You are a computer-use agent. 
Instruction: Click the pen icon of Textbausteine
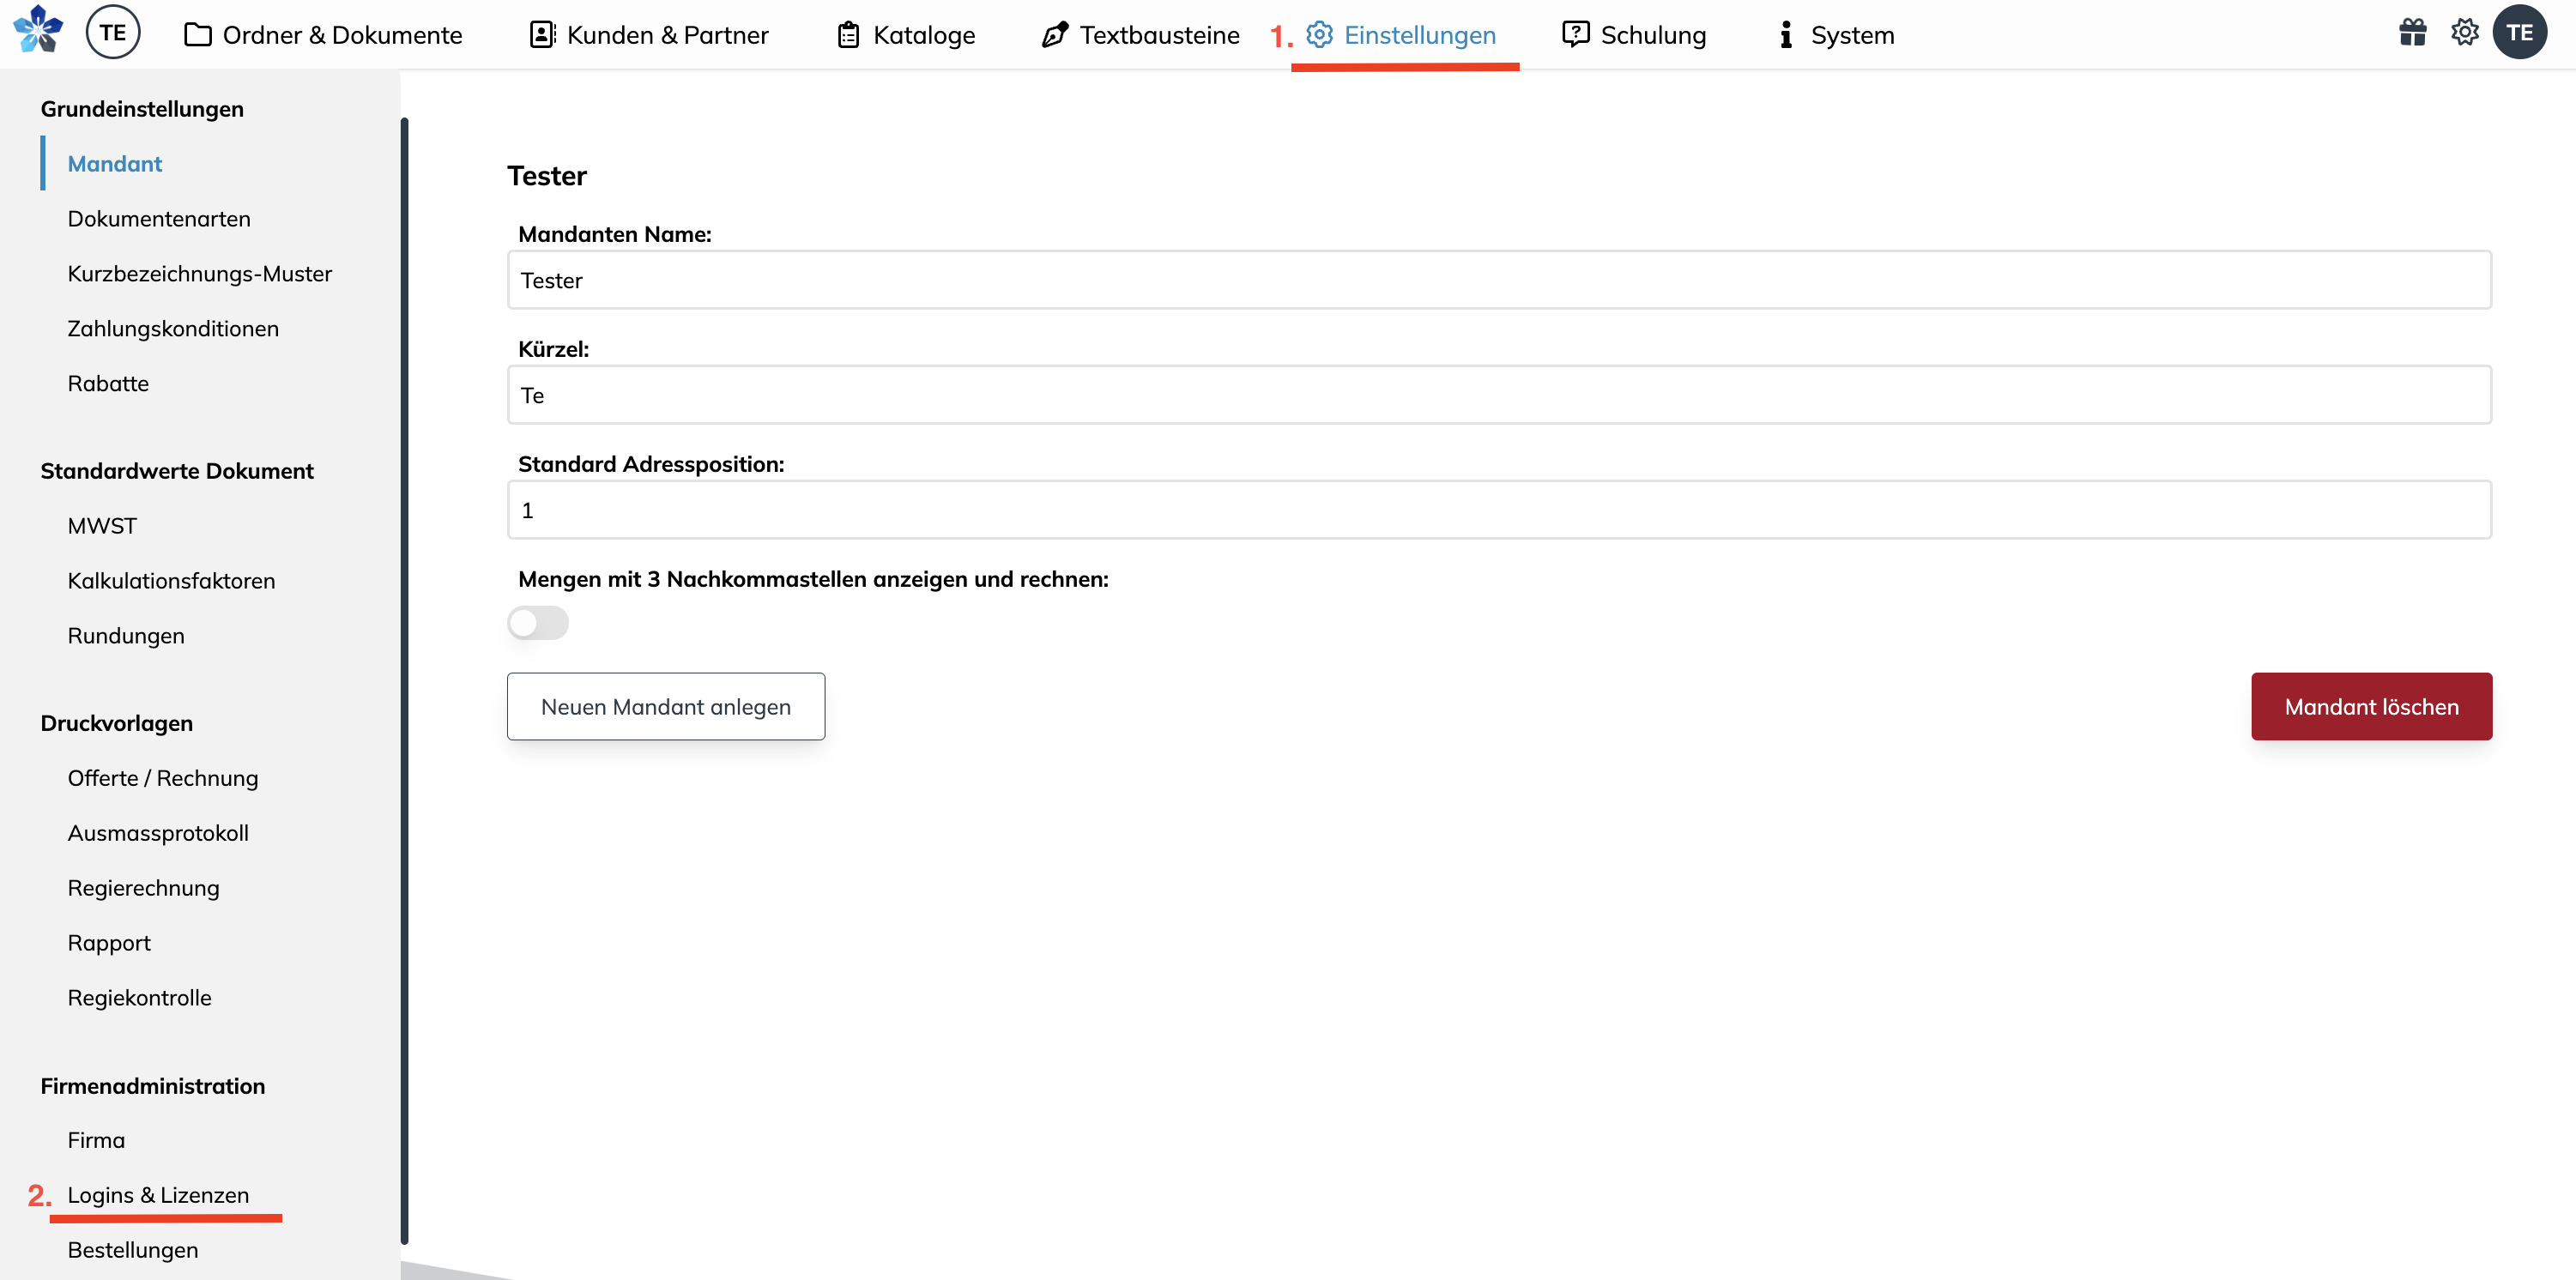(1055, 35)
